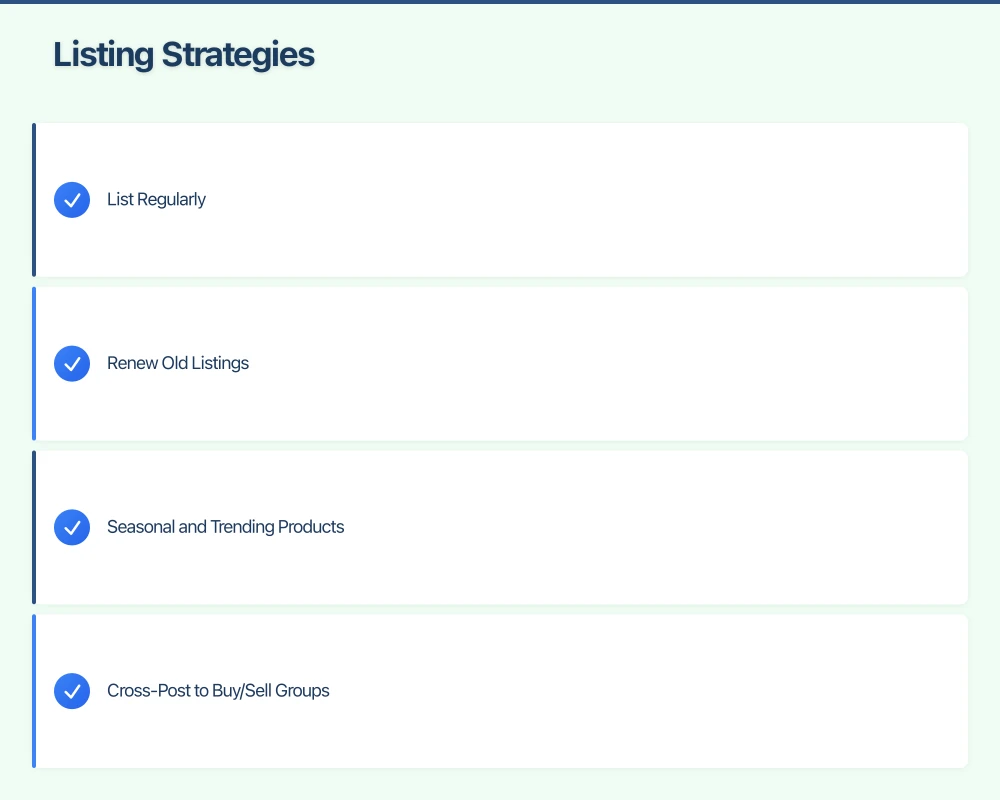Click the checkmark icon for Seasonal and Trending Products

(71, 527)
